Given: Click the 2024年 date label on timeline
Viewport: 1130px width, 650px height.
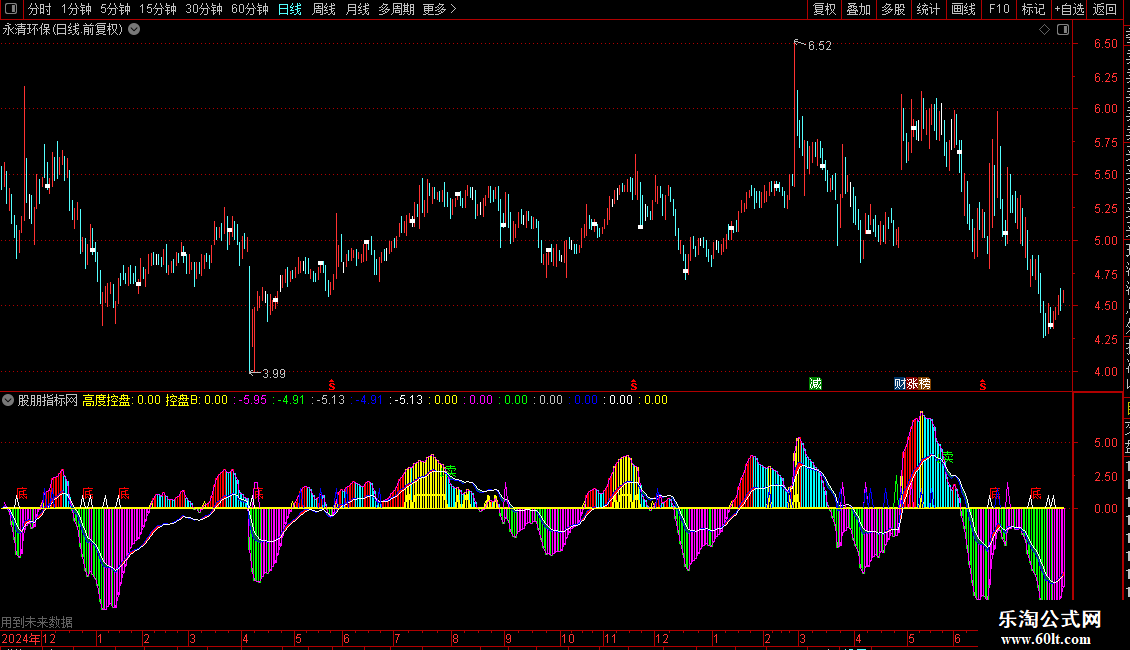Looking at the screenshot, I should click(21, 638).
